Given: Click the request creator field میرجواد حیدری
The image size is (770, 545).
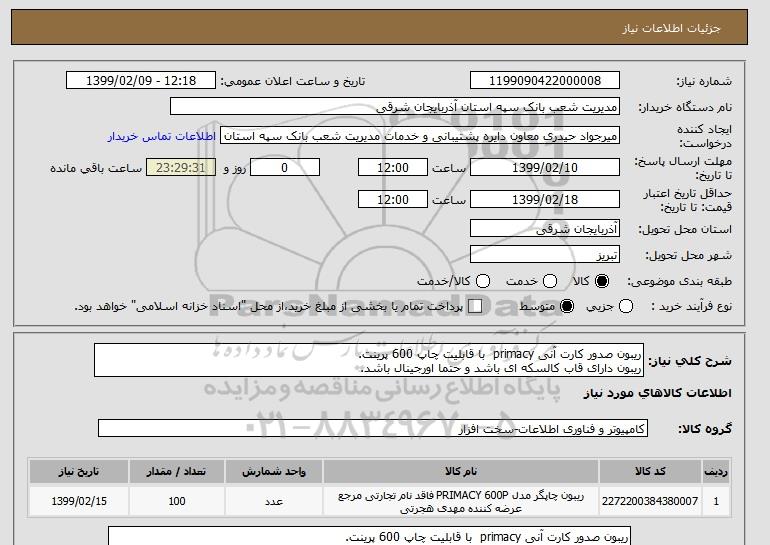Looking at the screenshot, I should coord(420,136).
